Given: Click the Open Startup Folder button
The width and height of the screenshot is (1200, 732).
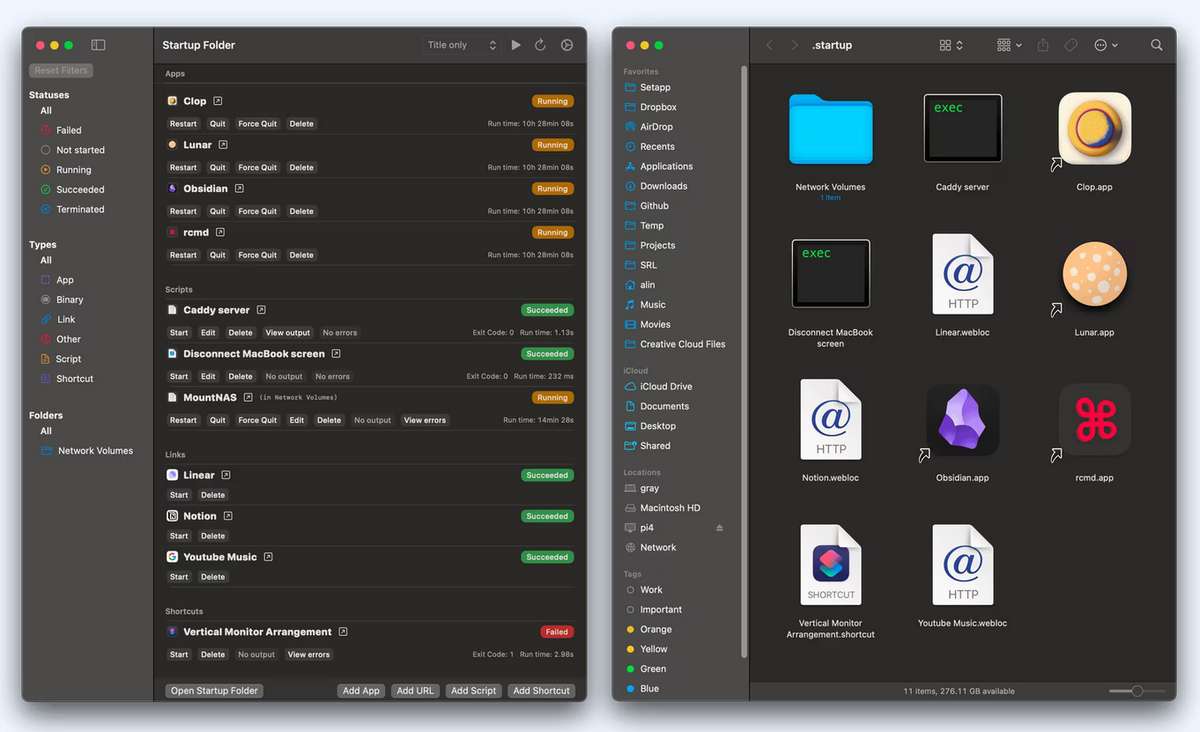Looking at the screenshot, I should tap(214, 691).
